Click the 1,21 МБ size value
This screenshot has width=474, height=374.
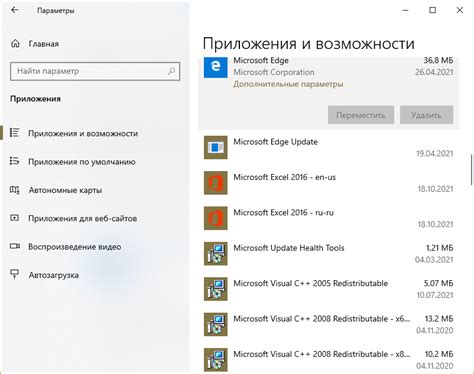tap(439, 248)
